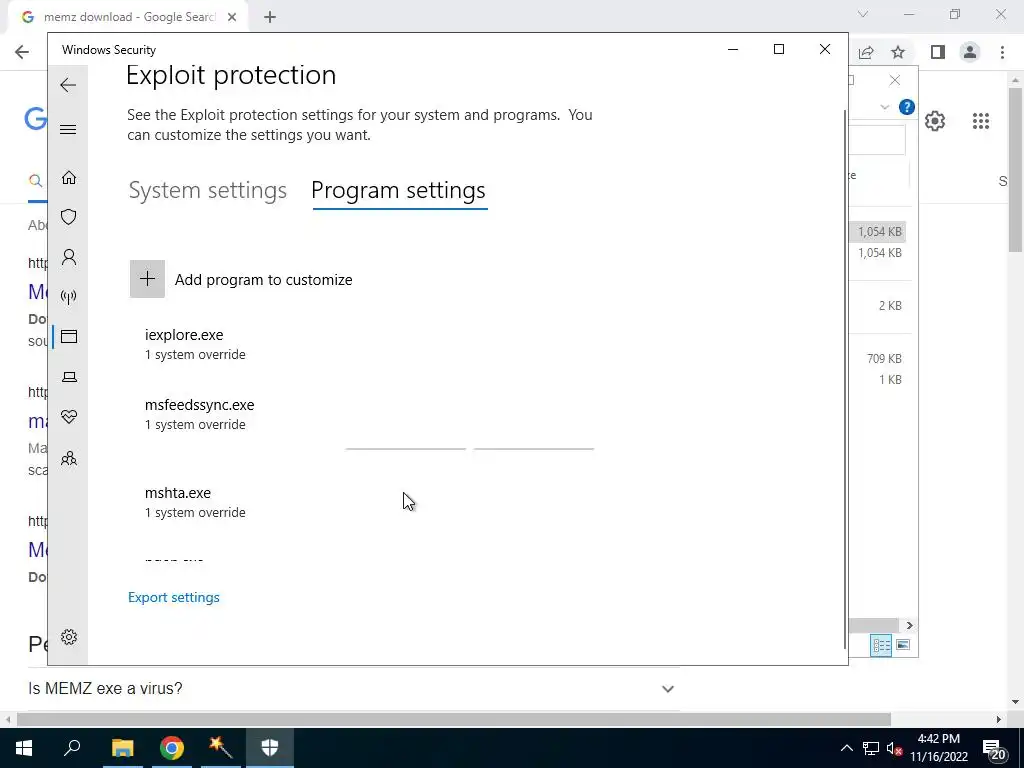The image size is (1024, 768).
Task: Open App & browser control icon
Action: click(69, 336)
